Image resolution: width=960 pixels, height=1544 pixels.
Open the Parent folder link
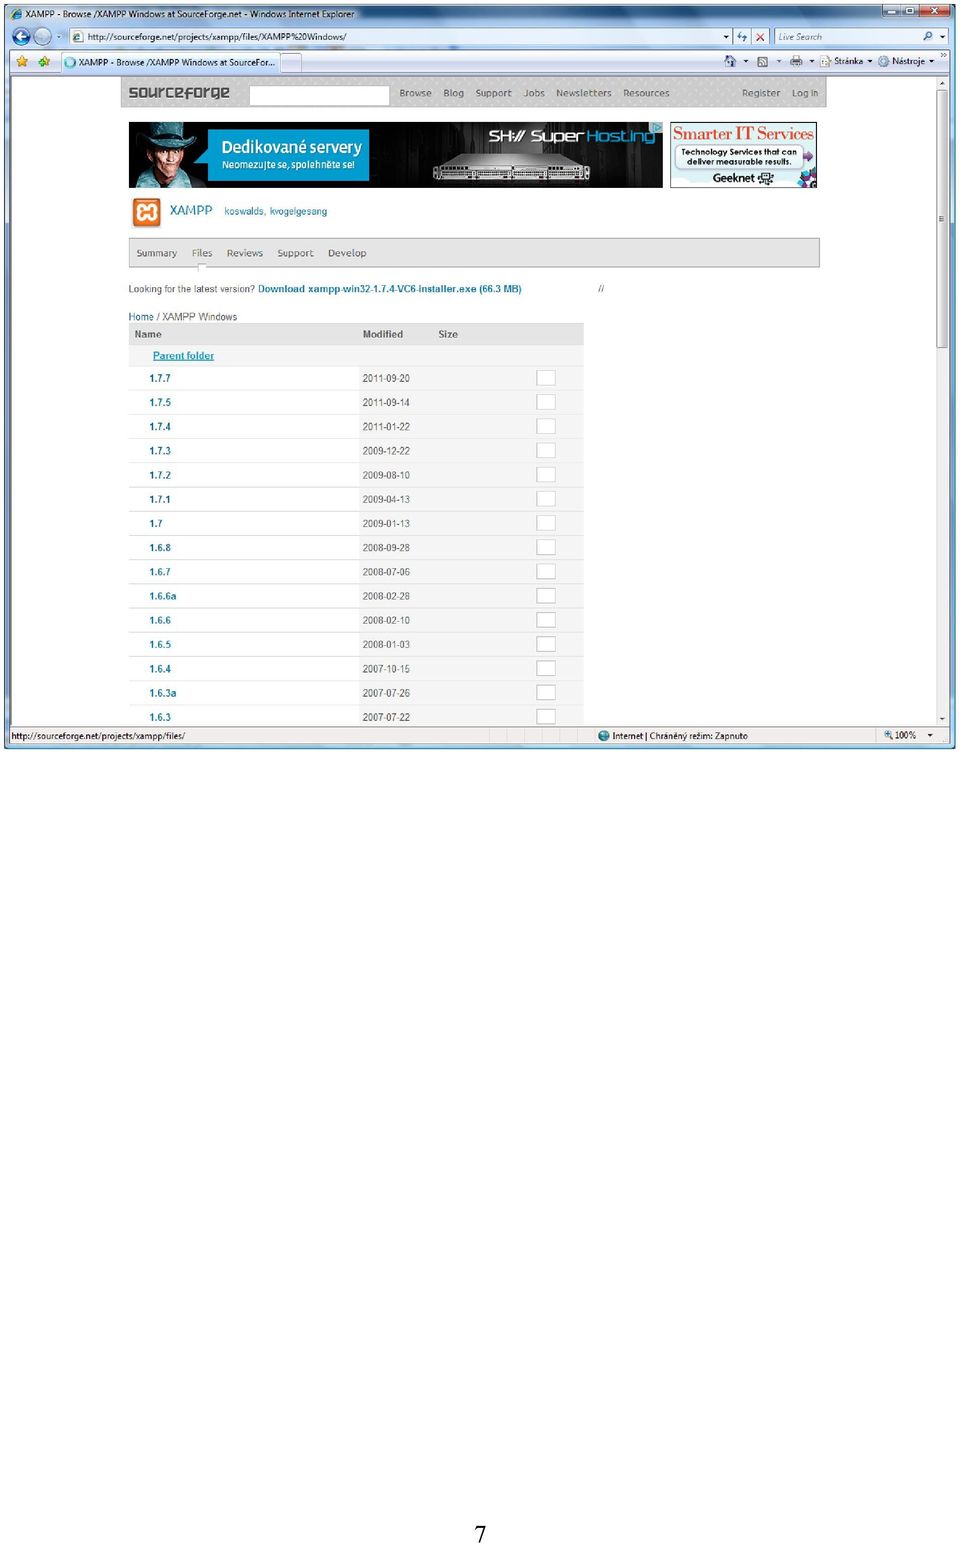[x=183, y=356]
